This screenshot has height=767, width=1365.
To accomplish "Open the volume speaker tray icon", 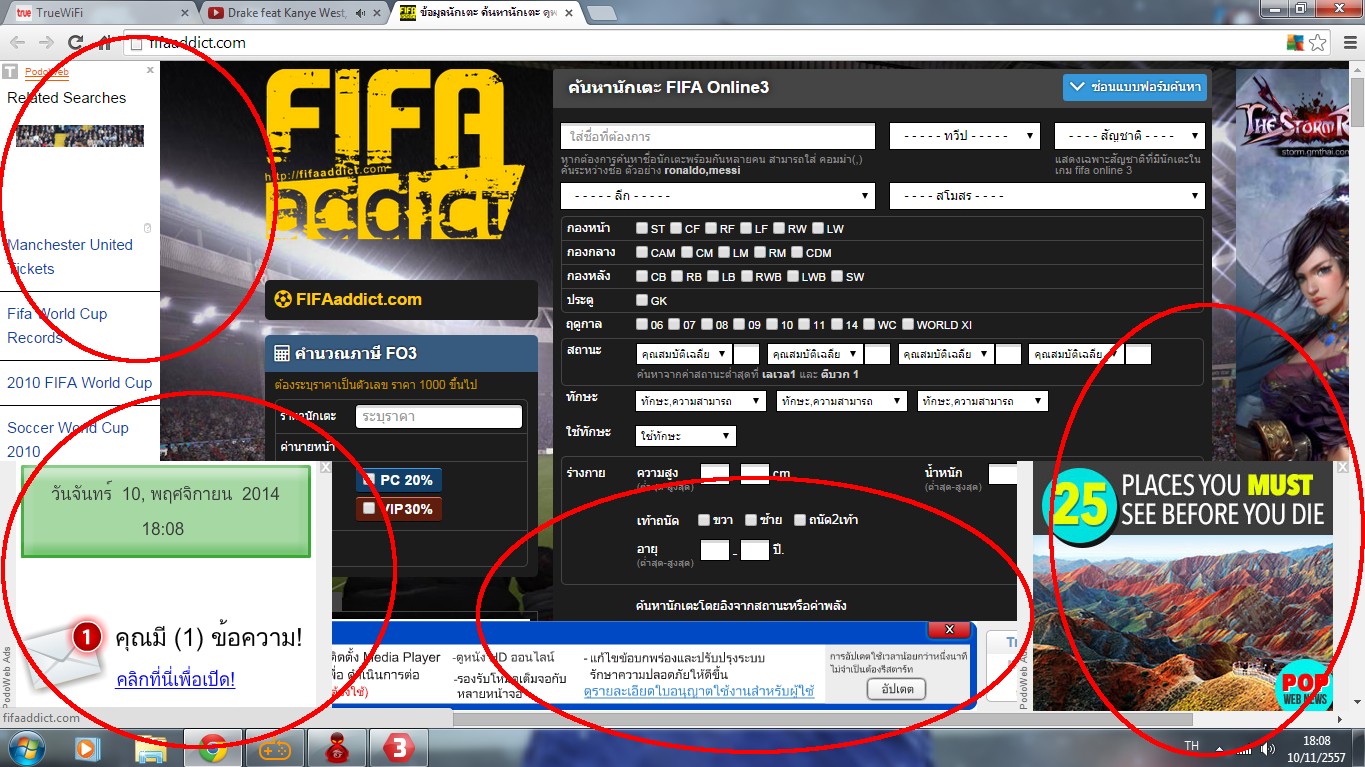I will [x=1269, y=748].
